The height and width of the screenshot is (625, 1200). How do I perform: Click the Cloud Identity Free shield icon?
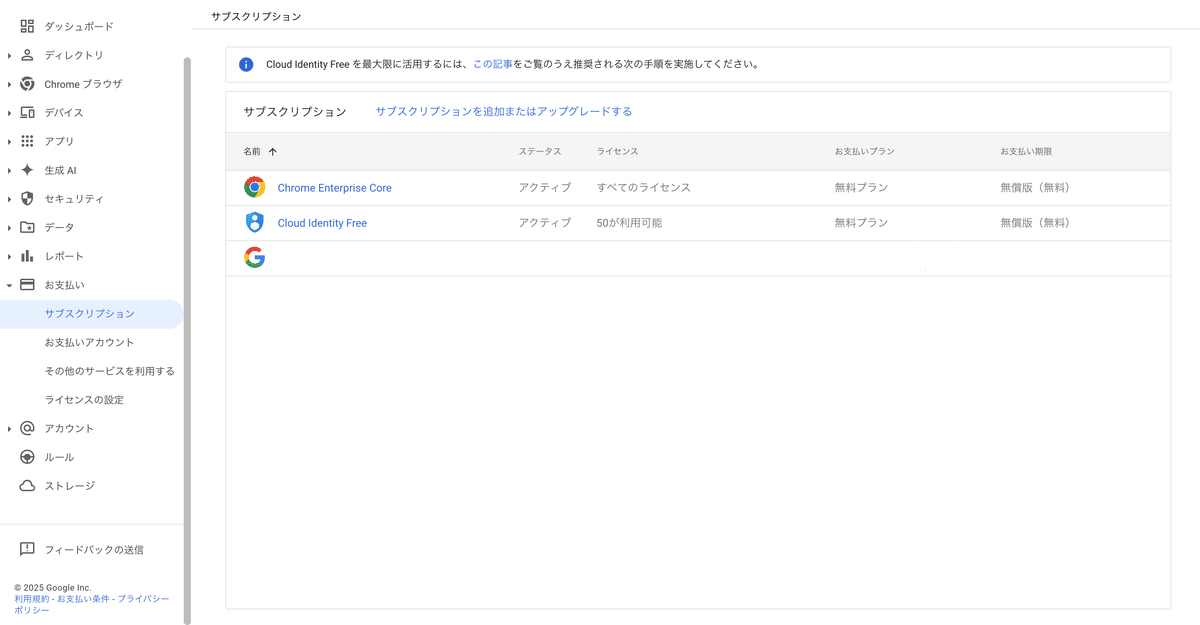point(254,222)
